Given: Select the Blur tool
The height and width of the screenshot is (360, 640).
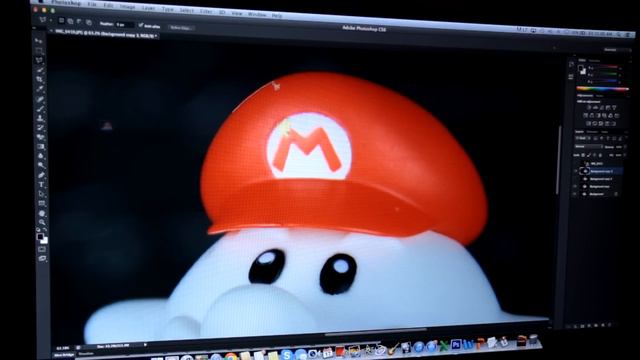Looking at the screenshot, I should [x=41, y=156].
